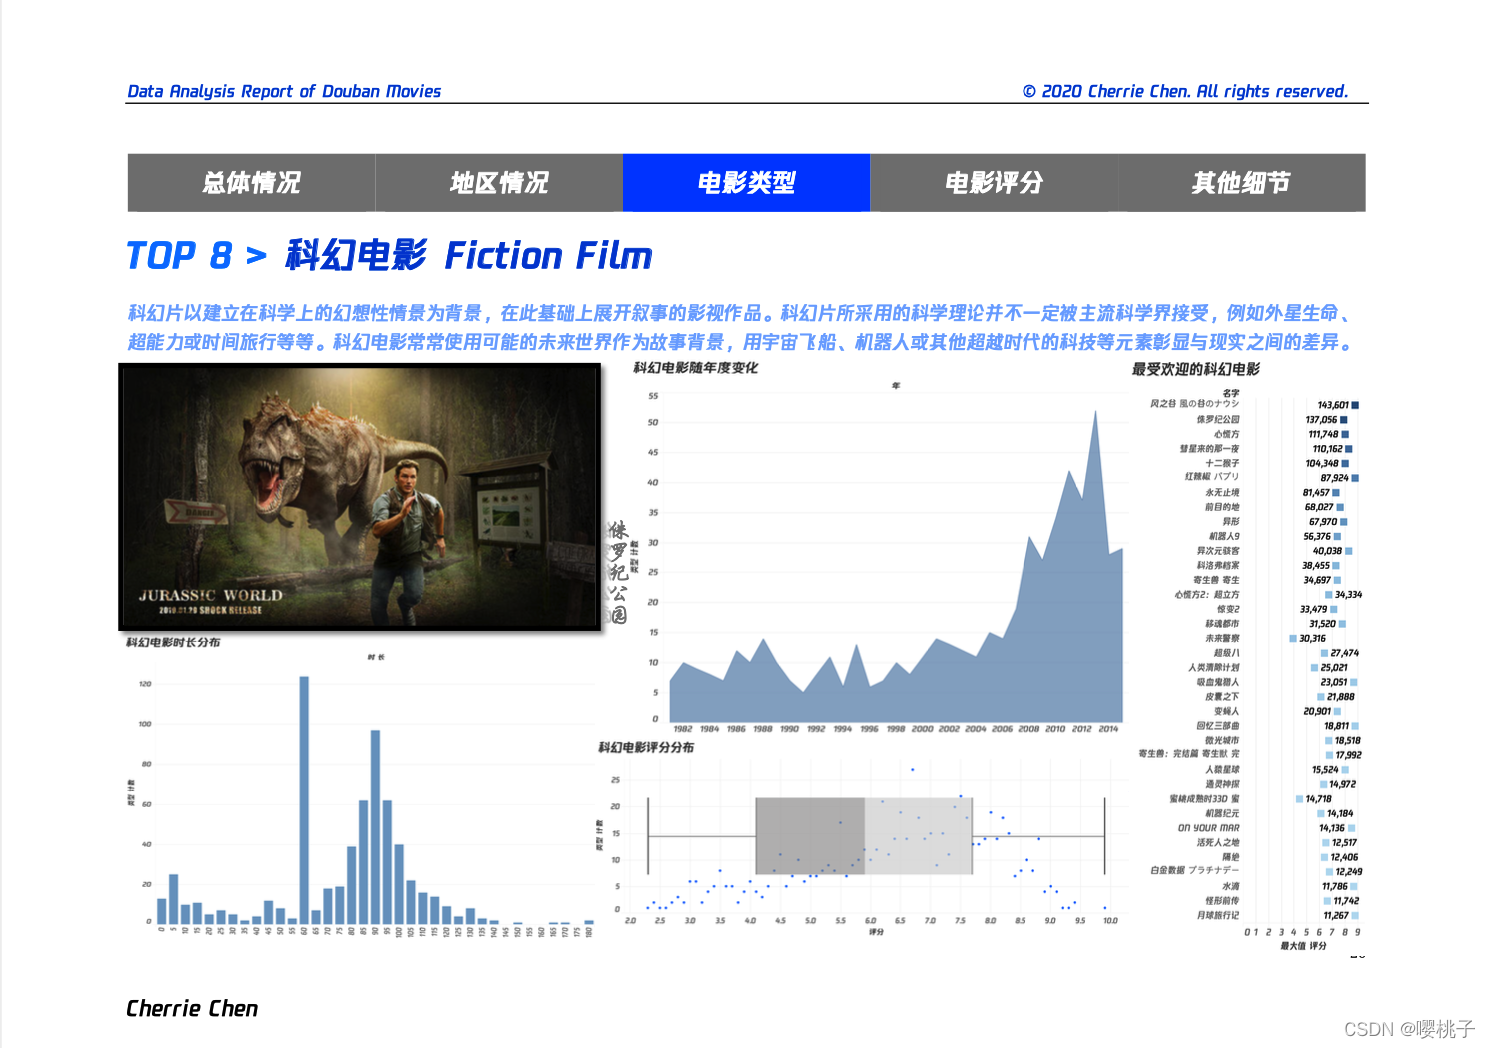The image size is (1490, 1048).
Task: Click the 活死人之地 movie label
Action: [x=1218, y=842]
